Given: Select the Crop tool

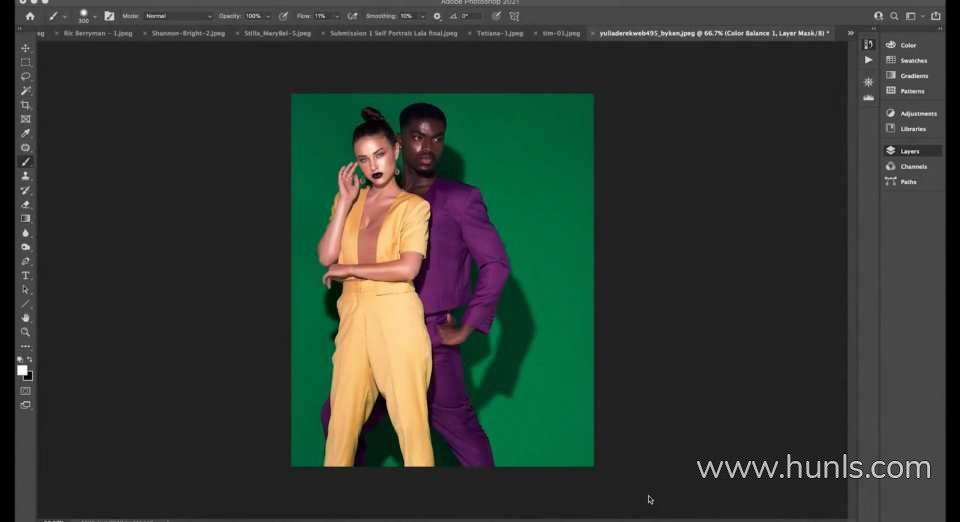Looking at the screenshot, I should (25, 105).
